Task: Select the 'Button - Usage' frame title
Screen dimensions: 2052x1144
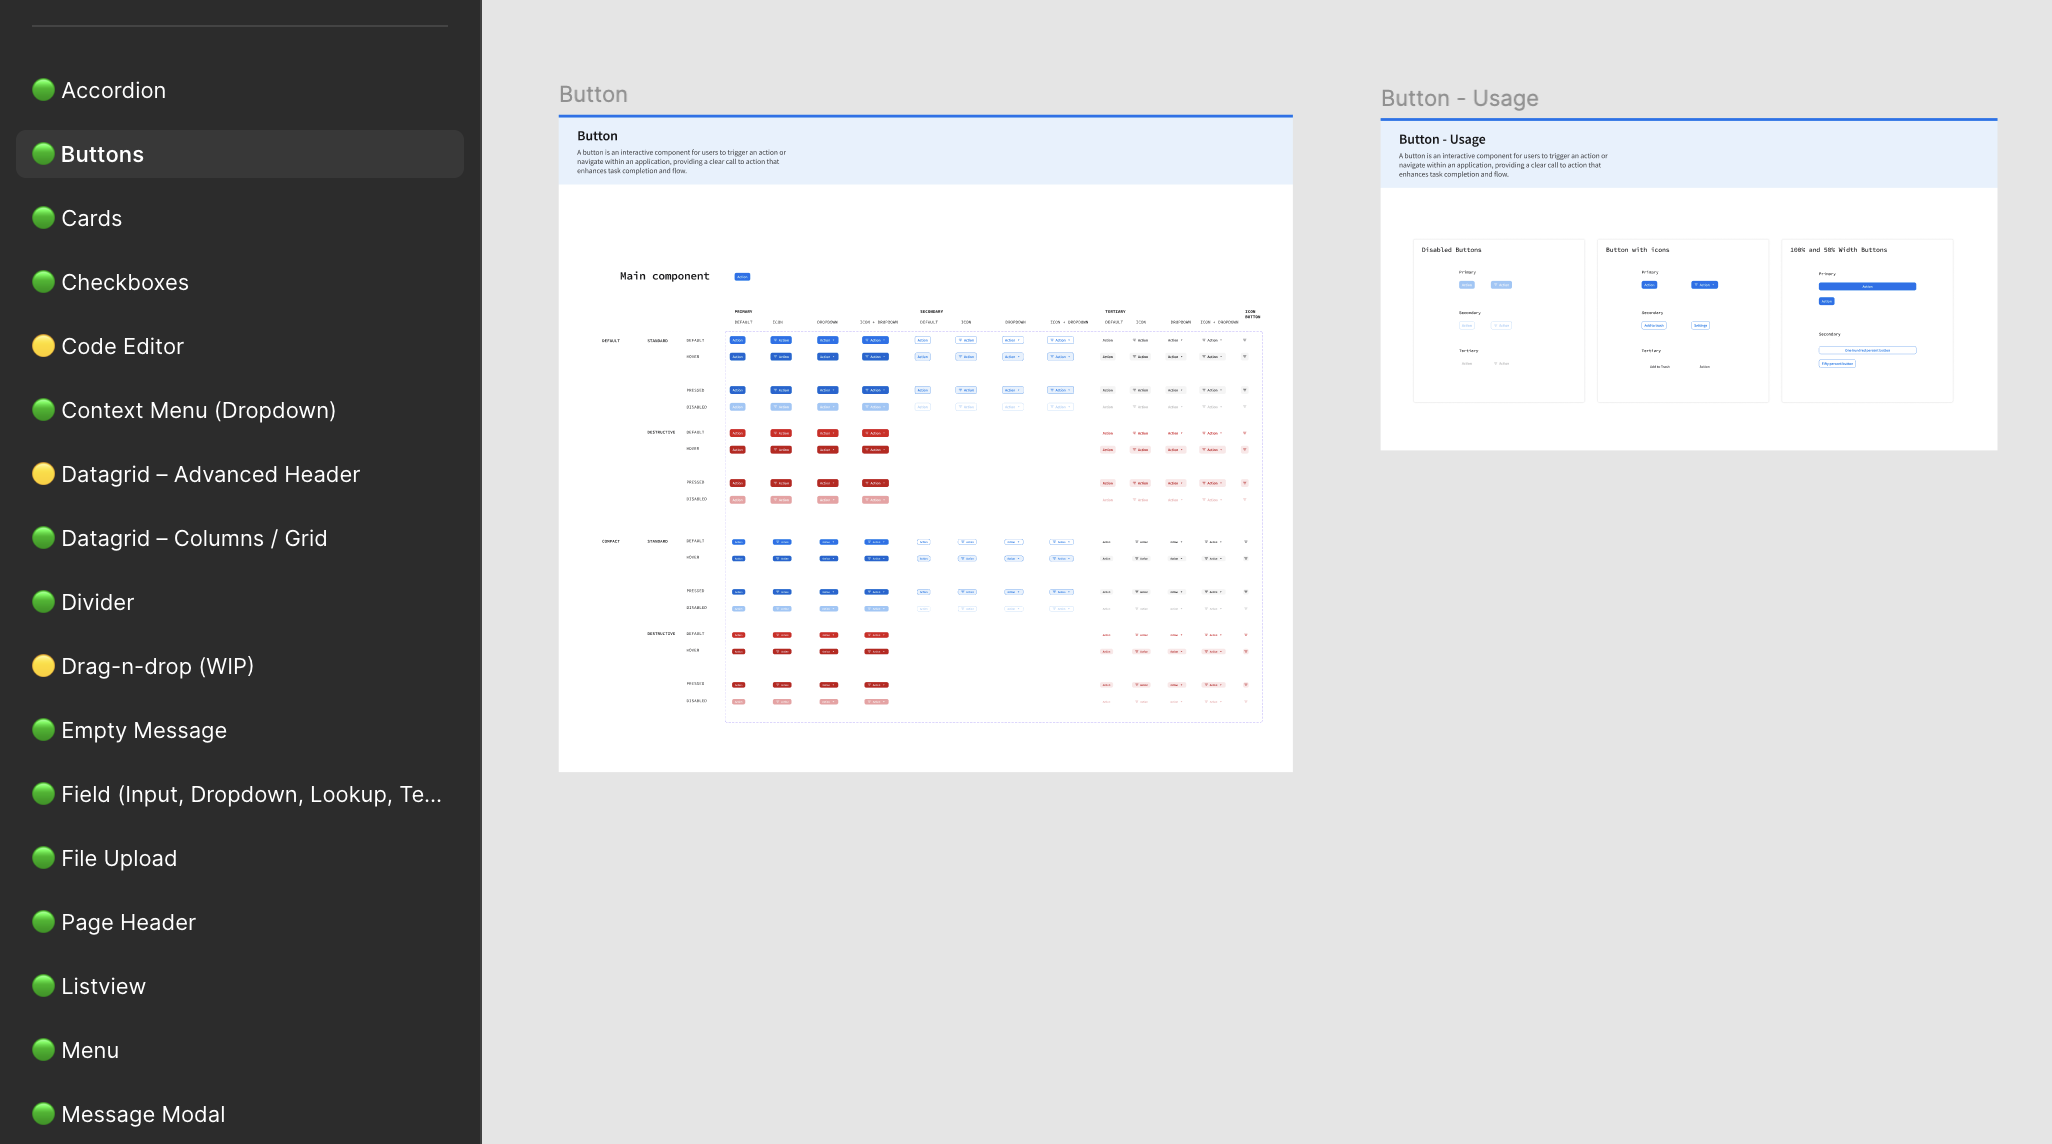Action: pos(1459,99)
